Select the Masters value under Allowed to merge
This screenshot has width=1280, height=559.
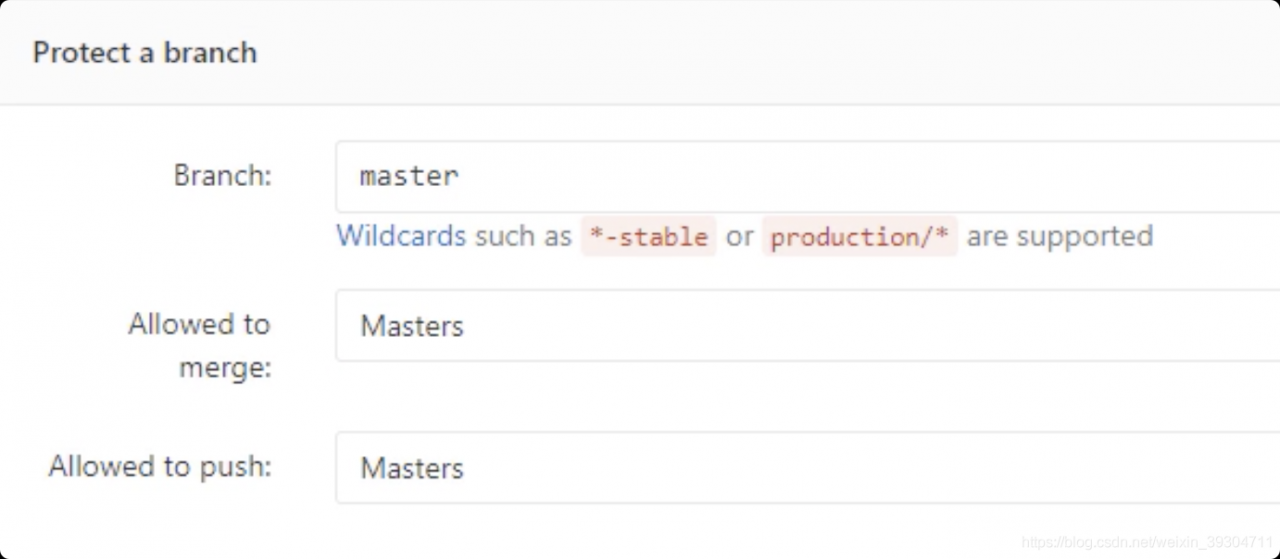pos(412,326)
